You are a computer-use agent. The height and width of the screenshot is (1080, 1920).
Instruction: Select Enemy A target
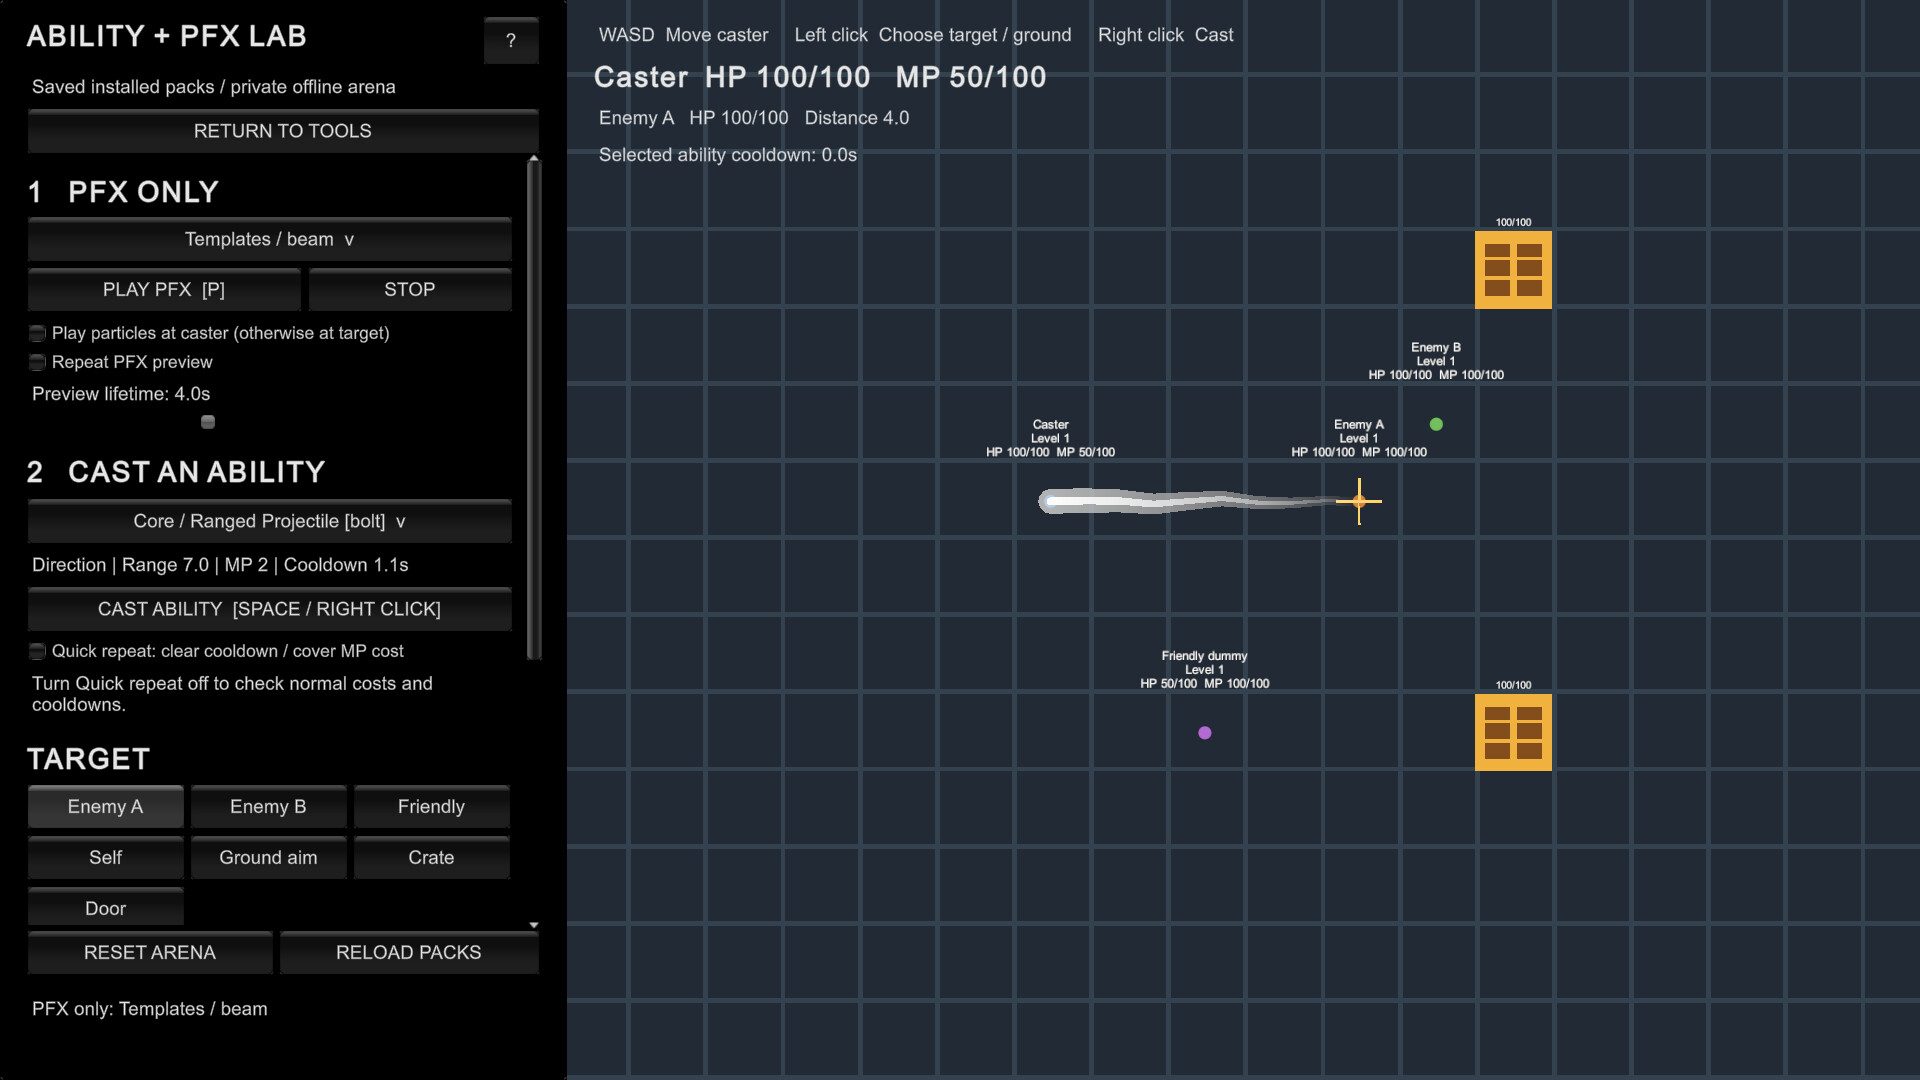pos(106,807)
